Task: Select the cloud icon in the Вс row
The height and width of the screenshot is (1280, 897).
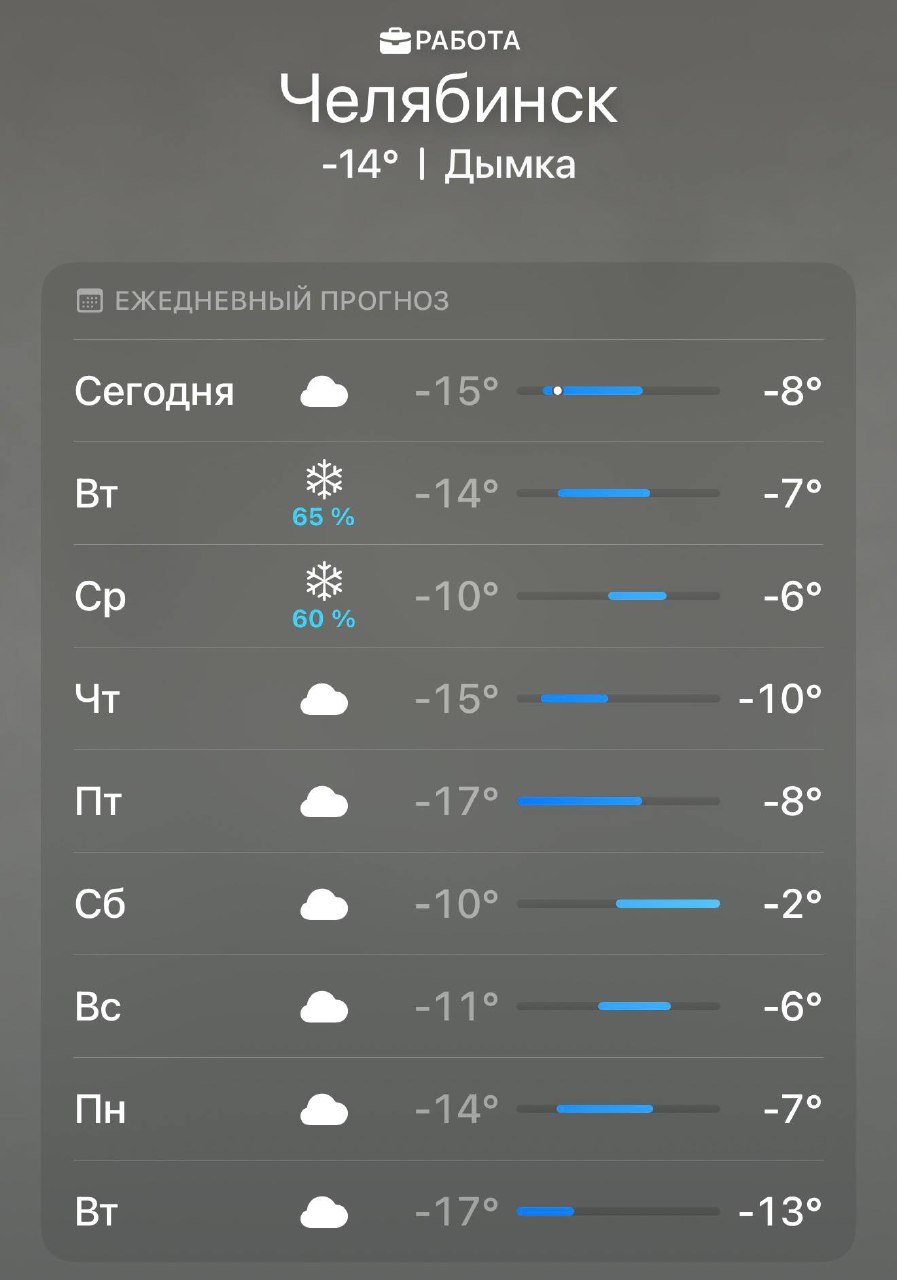Action: 324,1007
